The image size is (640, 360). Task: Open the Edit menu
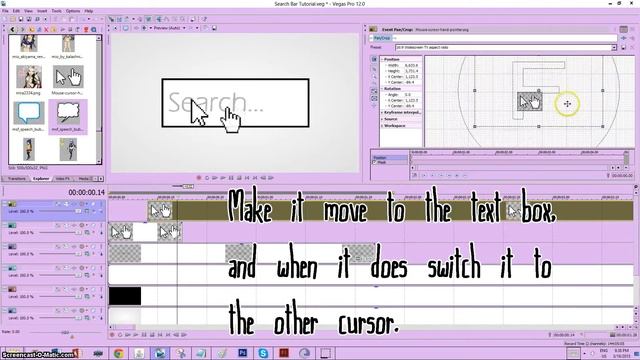tap(16, 11)
